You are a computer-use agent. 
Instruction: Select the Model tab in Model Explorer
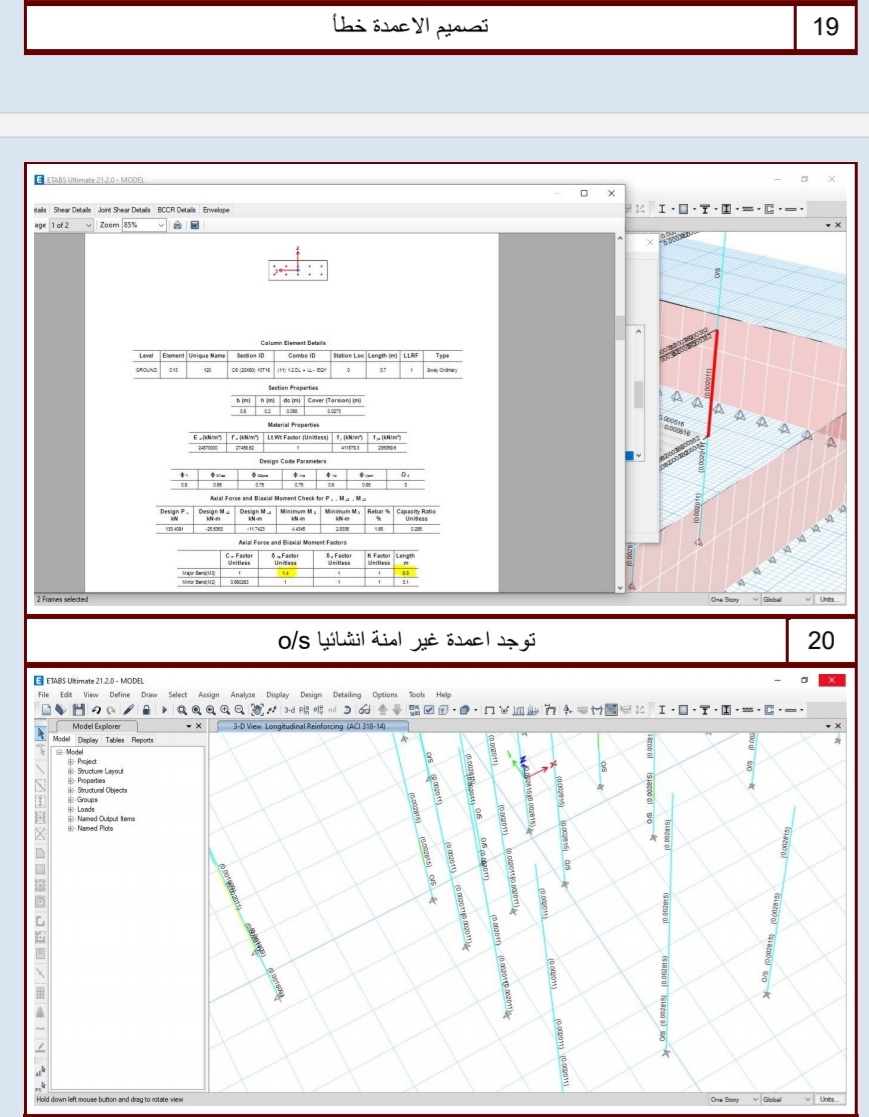click(62, 739)
